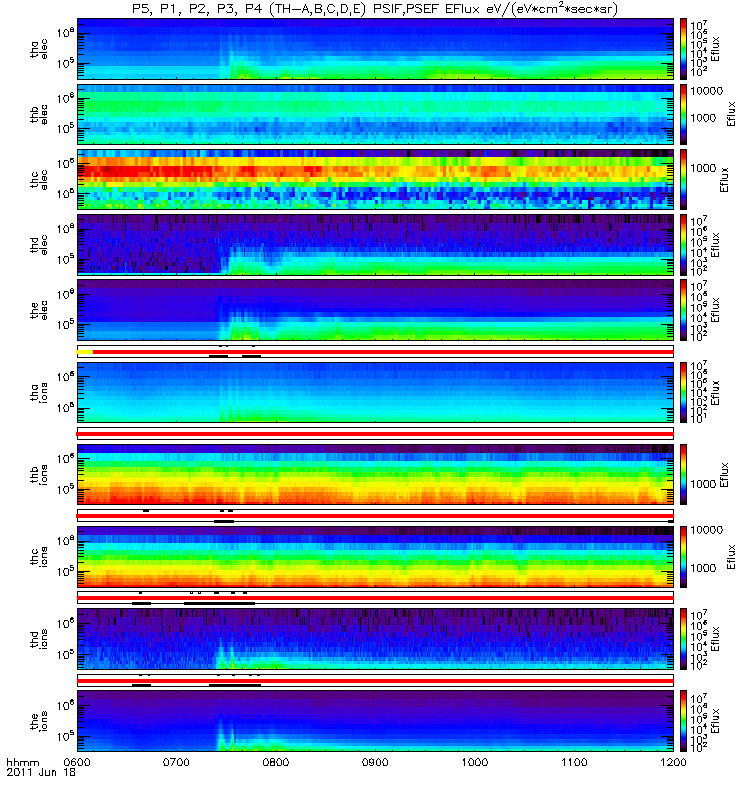Click the red quality bar above thd ions
750x800 pixels.
pyautogui.click(x=375, y=598)
